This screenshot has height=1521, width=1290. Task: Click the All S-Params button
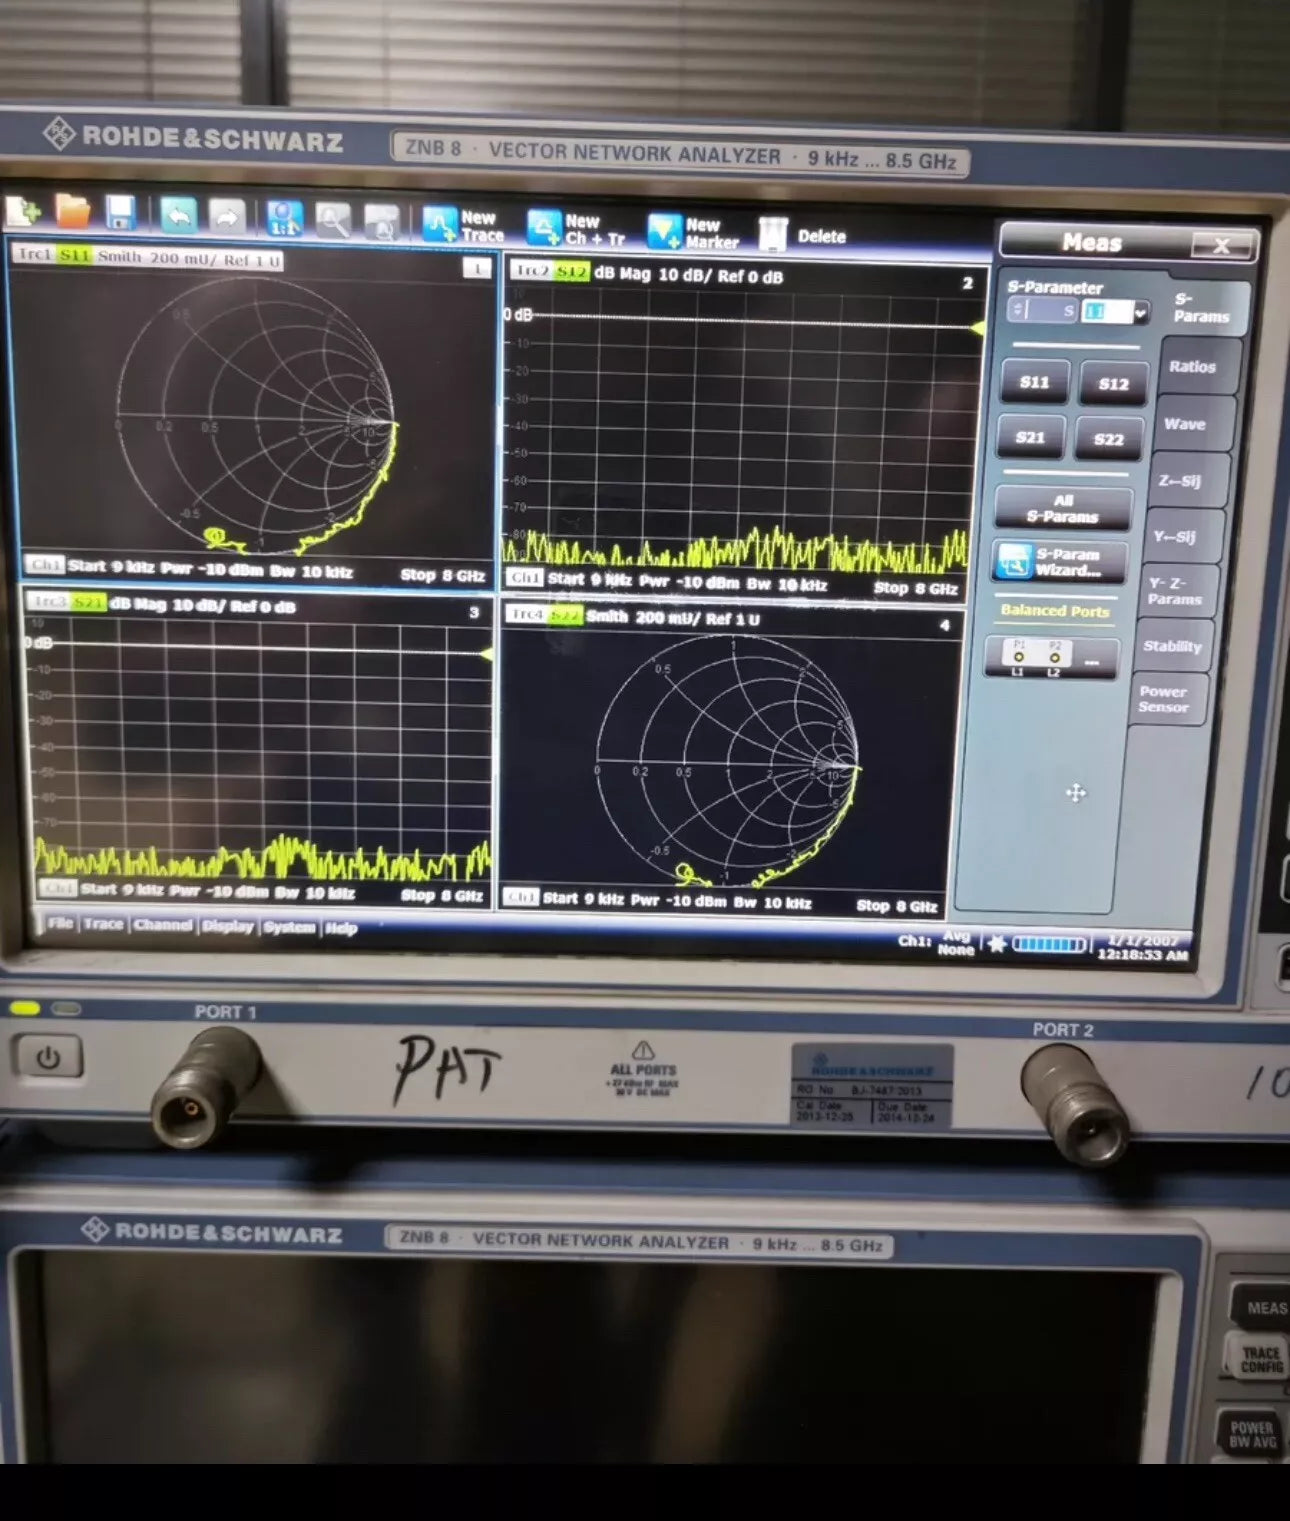1063,509
